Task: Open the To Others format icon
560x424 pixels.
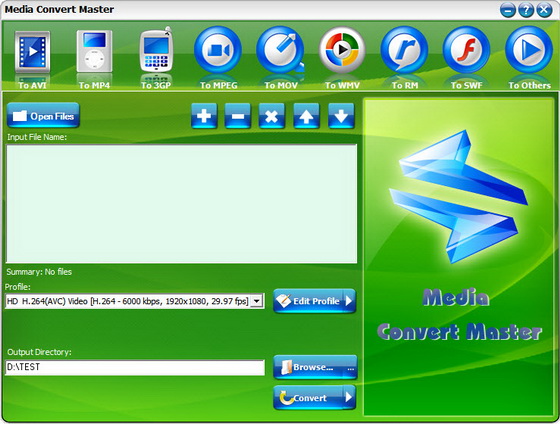Action: point(529,50)
